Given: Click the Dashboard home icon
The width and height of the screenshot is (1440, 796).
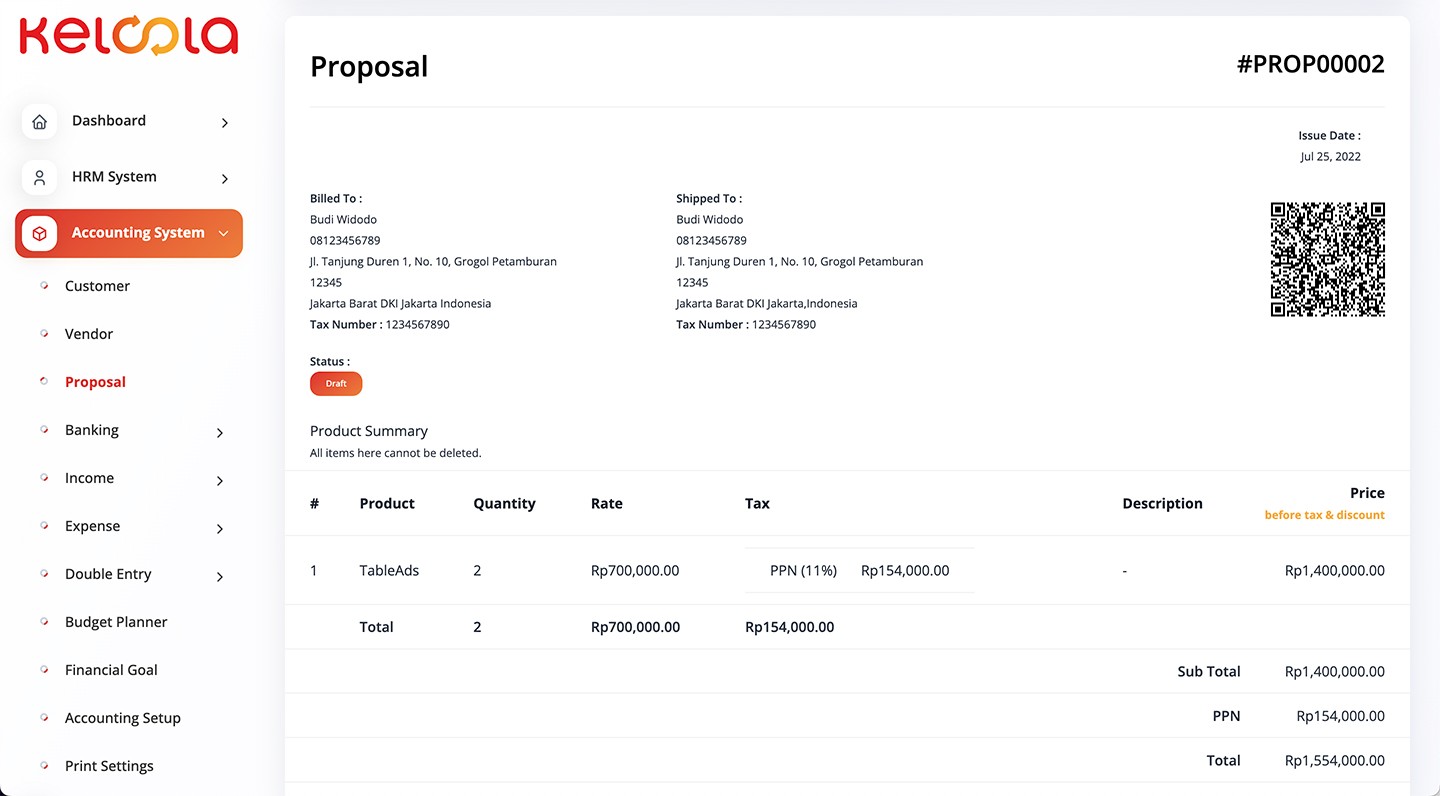Looking at the screenshot, I should click(39, 122).
